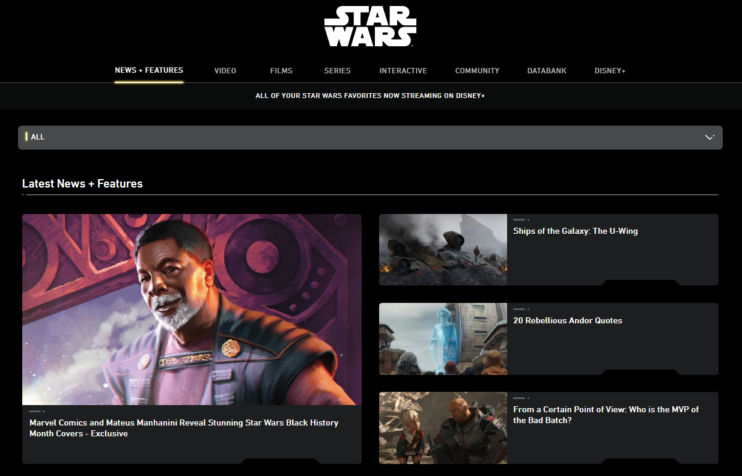Open the Black History Month covers image
742x476 pixels.
click(x=192, y=309)
